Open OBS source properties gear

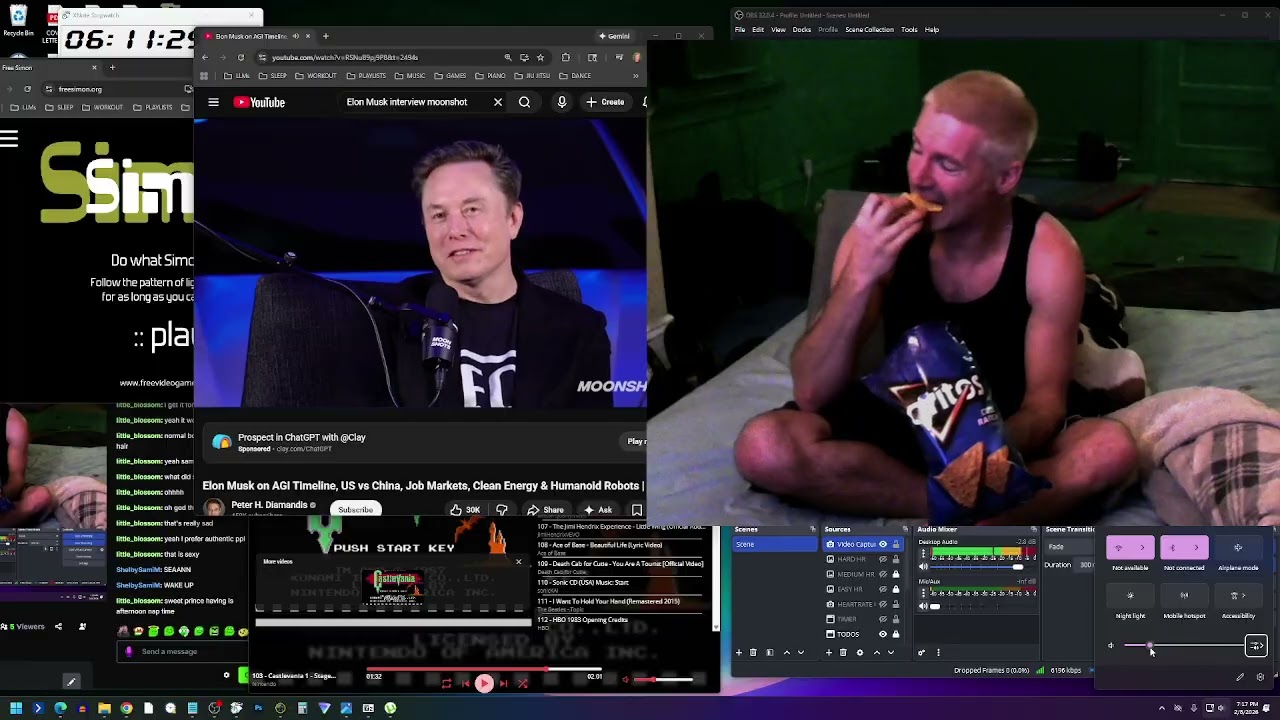point(859,652)
